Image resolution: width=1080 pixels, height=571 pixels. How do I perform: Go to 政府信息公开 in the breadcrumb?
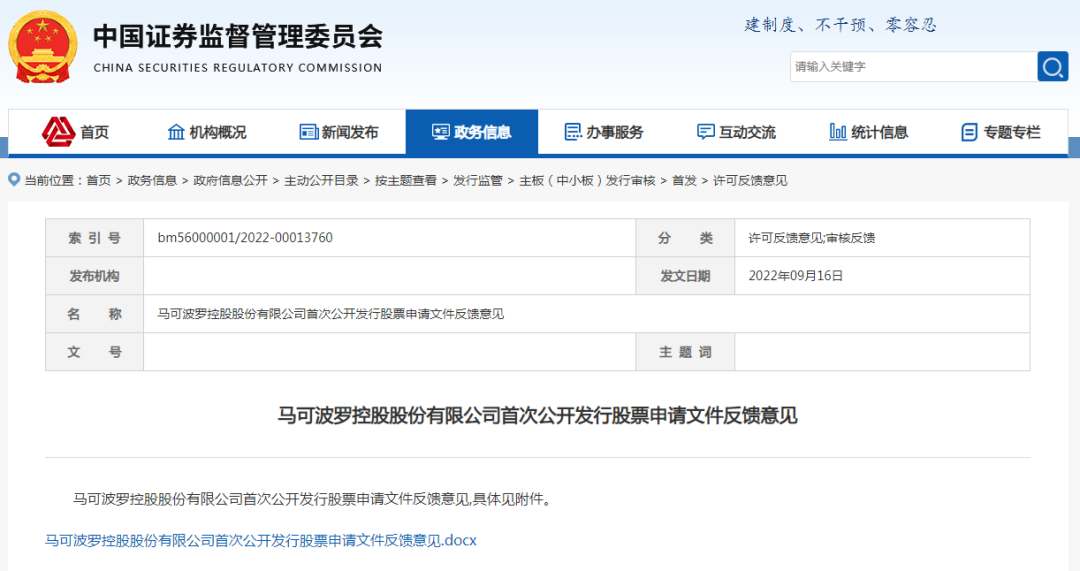click(x=231, y=180)
